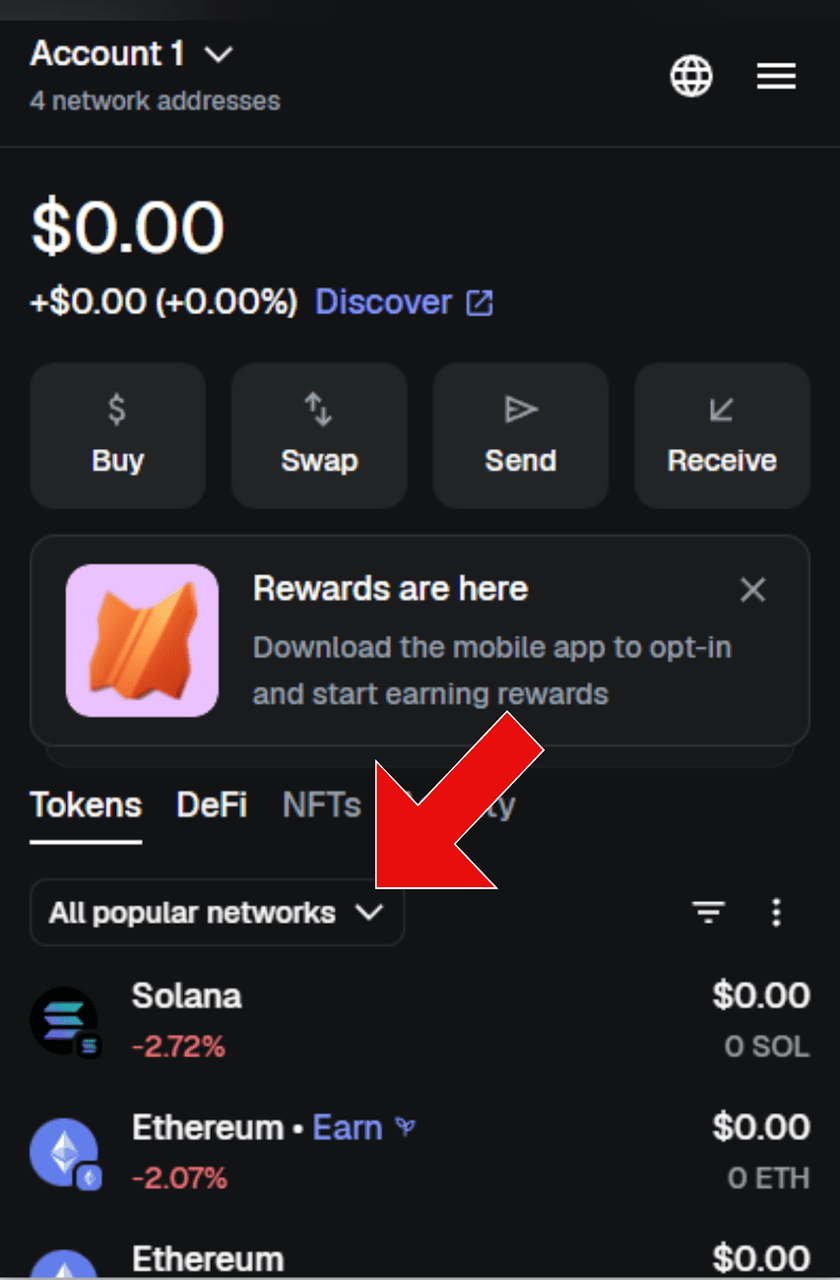Switch to the DeFi tab

[x=212, y=805]
